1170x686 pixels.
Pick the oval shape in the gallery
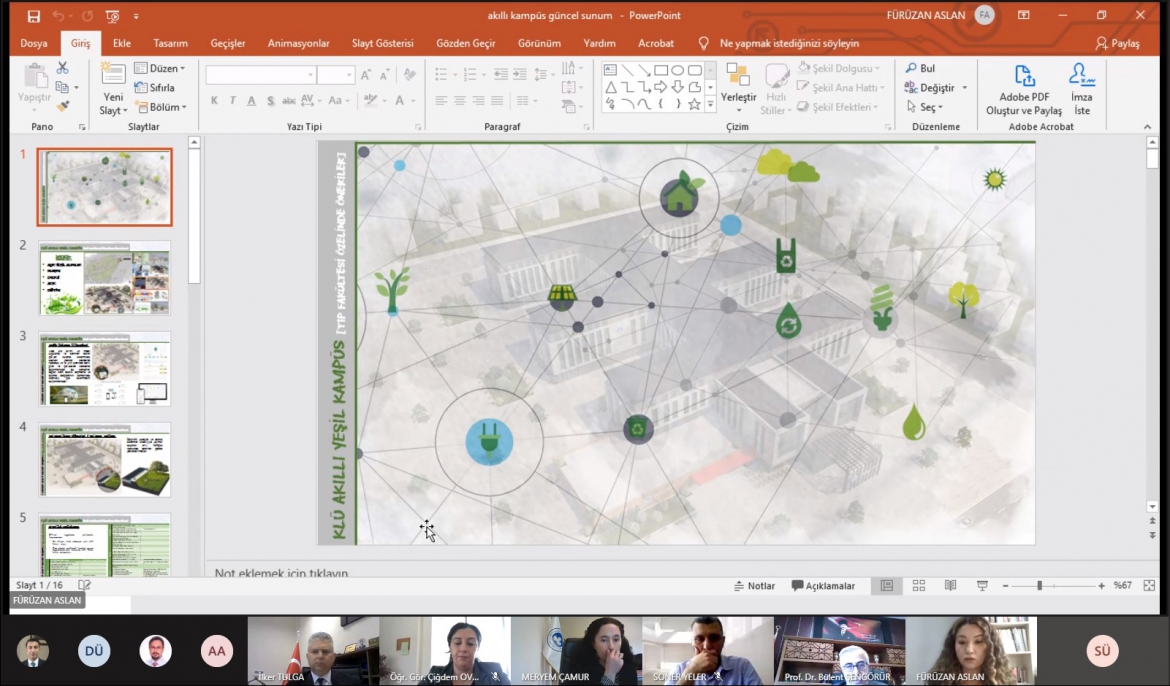coord(678,69)
